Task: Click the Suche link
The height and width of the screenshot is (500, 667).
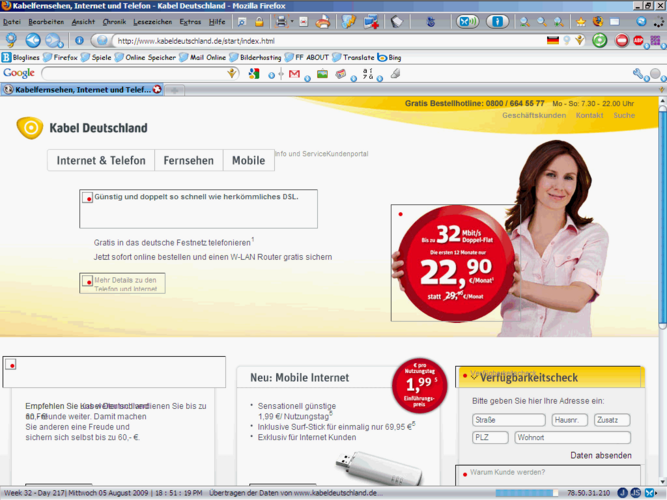Action: tap(624, 115)
